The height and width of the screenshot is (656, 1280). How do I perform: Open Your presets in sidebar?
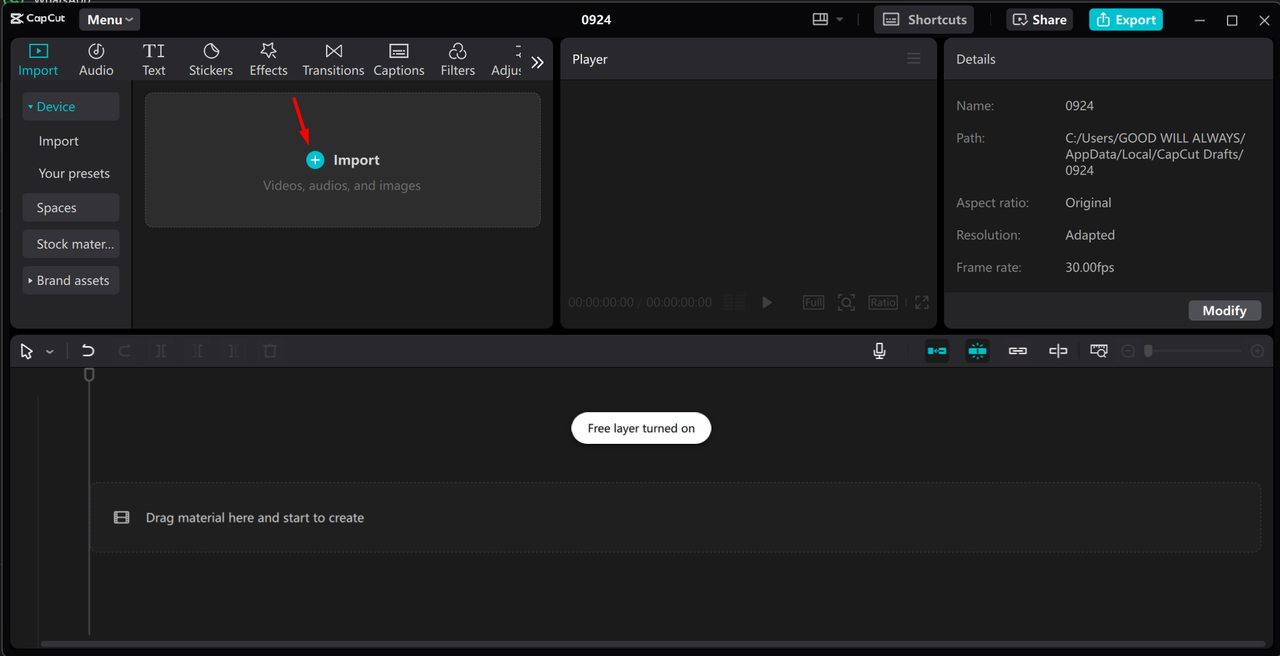(74, 173)
